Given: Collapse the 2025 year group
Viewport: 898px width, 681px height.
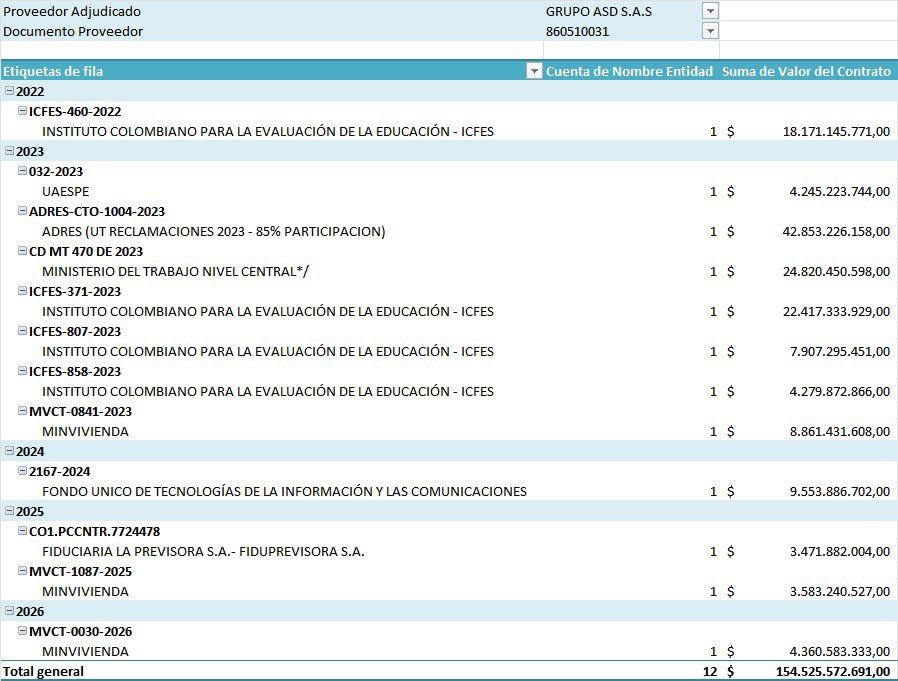Looking at the screenshot, I should (x=9, y=511).
